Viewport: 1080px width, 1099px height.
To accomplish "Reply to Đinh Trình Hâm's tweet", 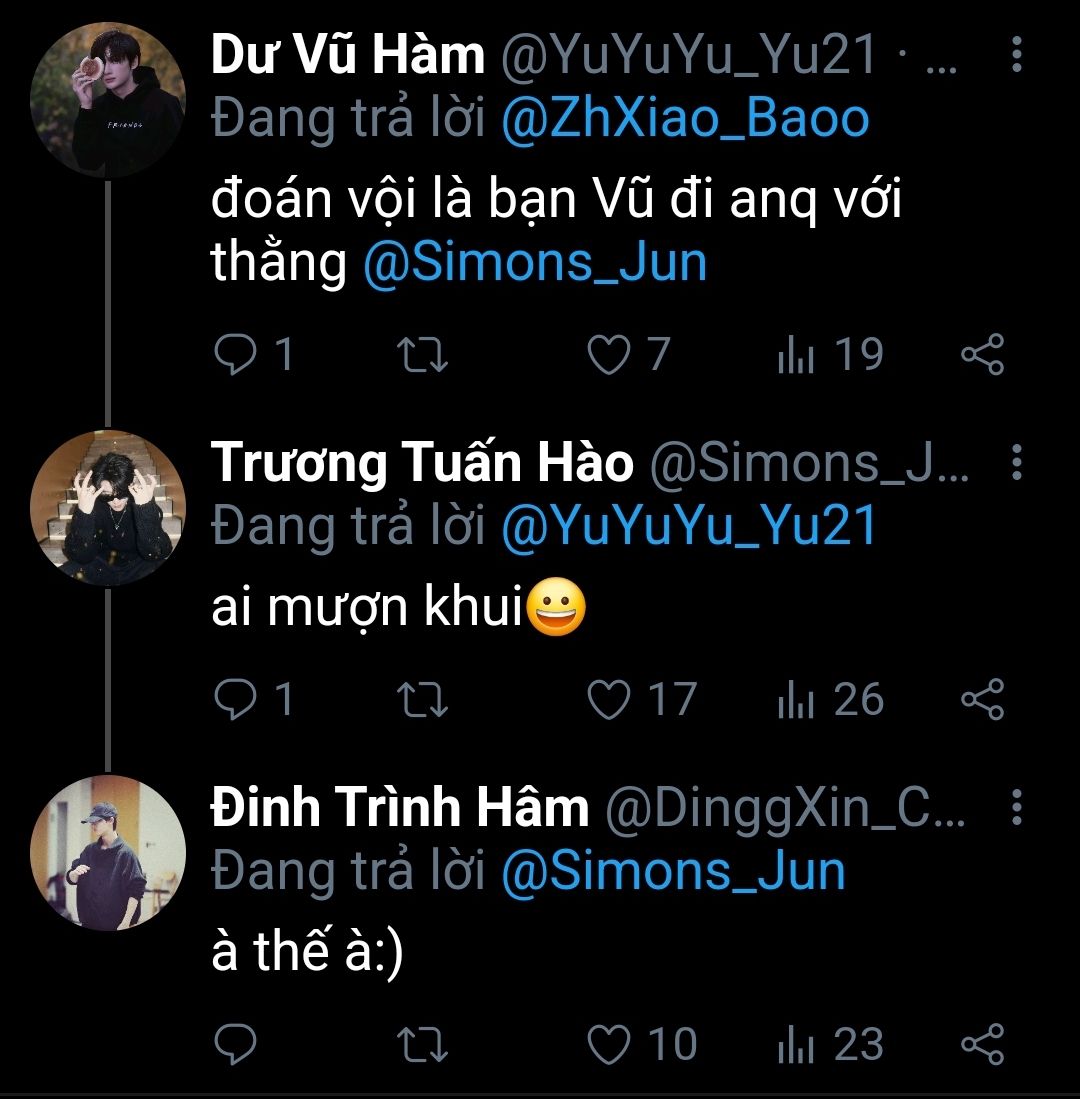I will 236,1045.
